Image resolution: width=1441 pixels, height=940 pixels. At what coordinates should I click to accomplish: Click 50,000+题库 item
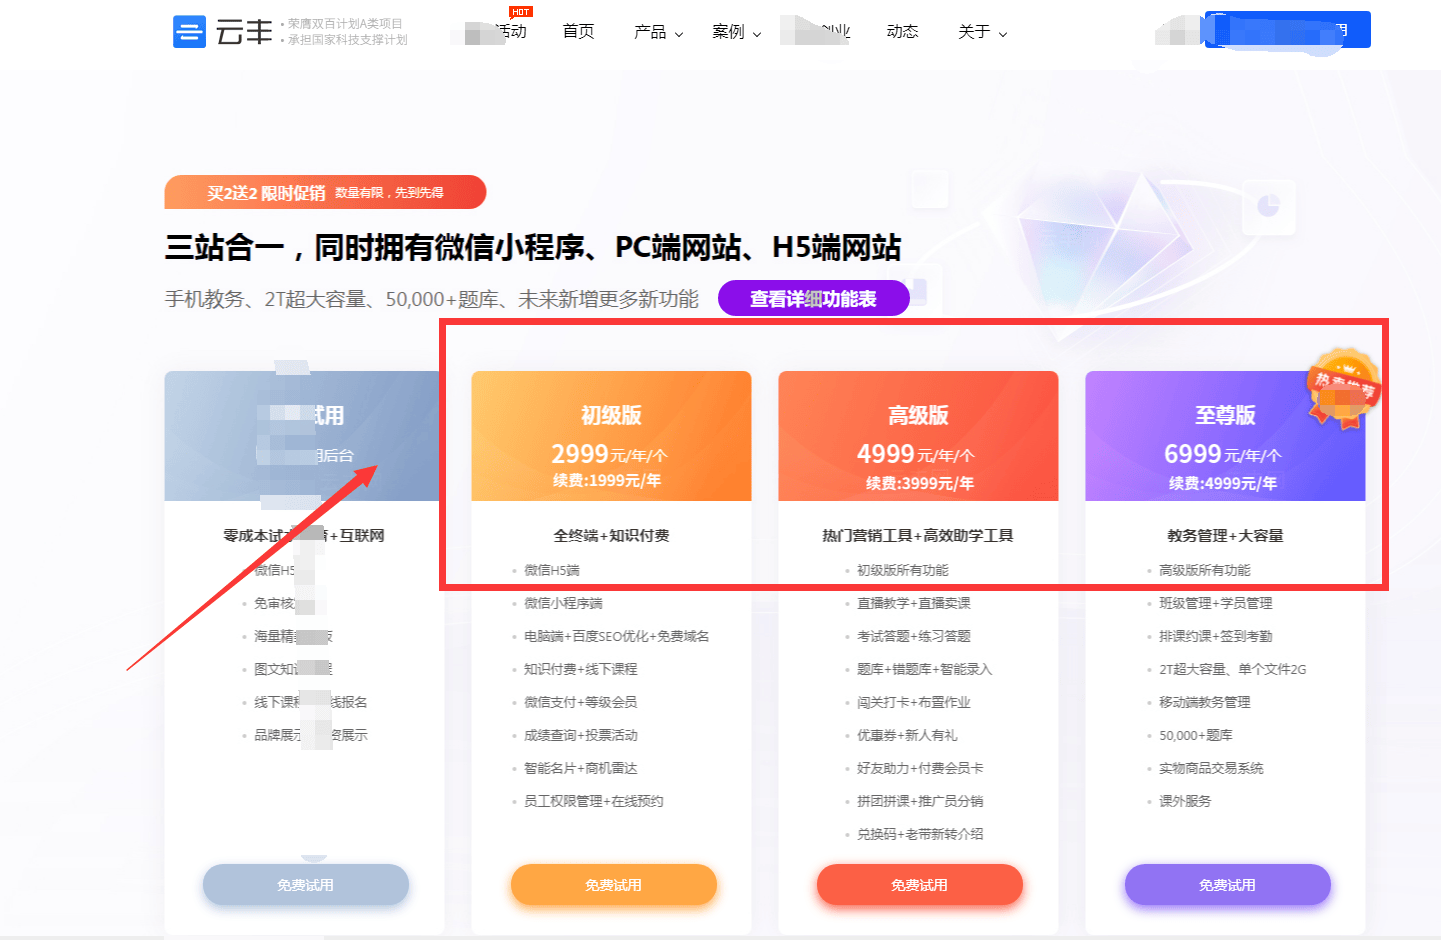[1195, 735]
